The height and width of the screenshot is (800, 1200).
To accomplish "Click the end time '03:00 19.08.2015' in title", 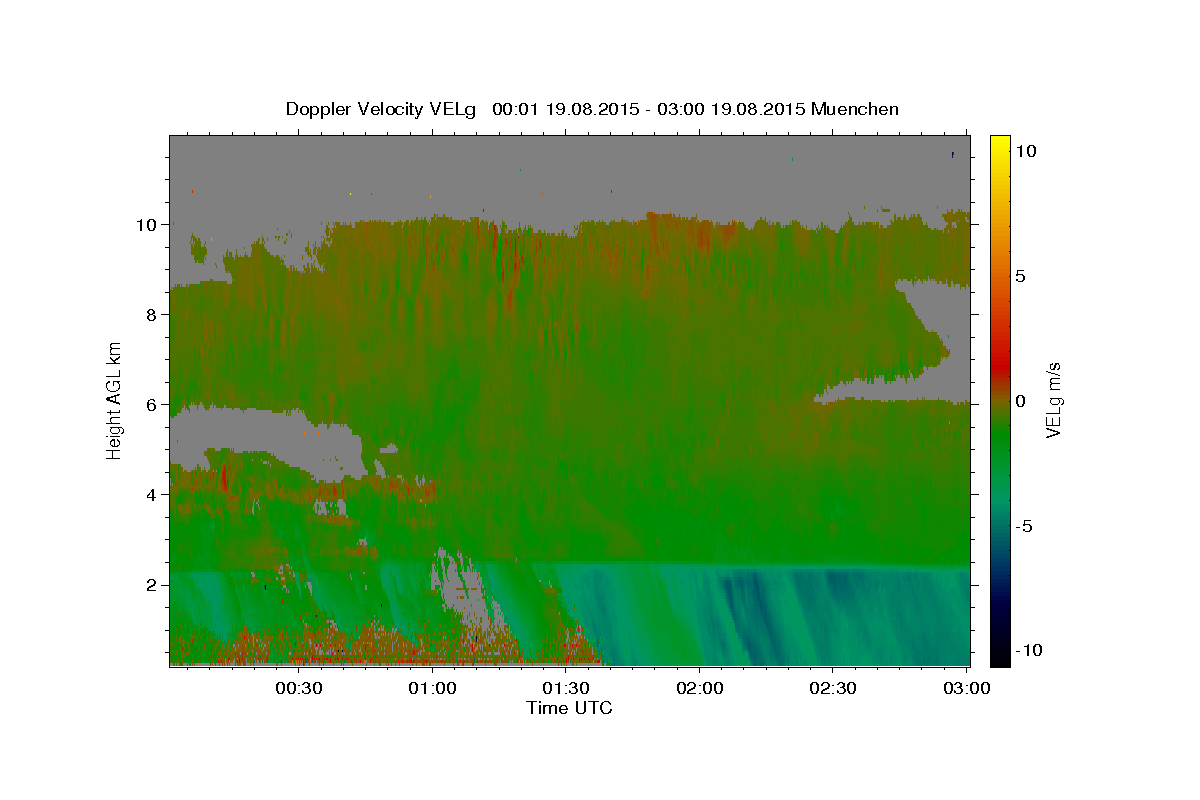I will coord(734,109).
